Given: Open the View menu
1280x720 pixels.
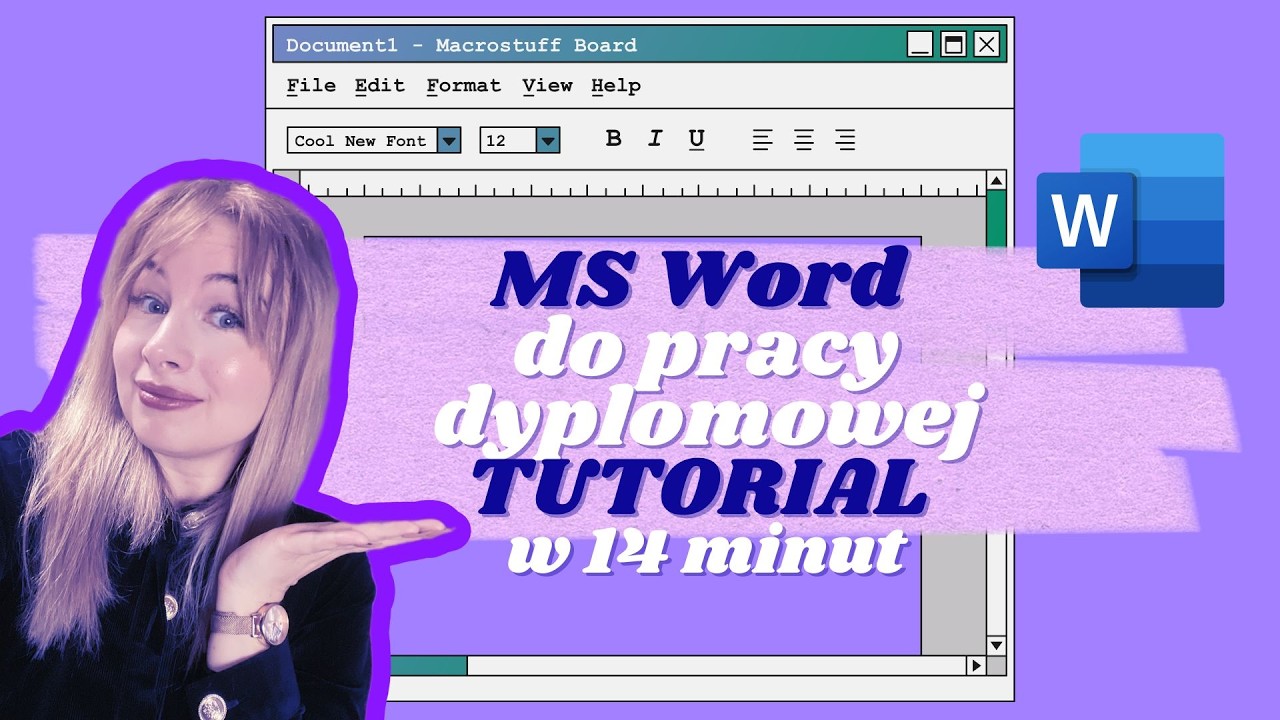Looking at the screenshot, I should 547,86.
